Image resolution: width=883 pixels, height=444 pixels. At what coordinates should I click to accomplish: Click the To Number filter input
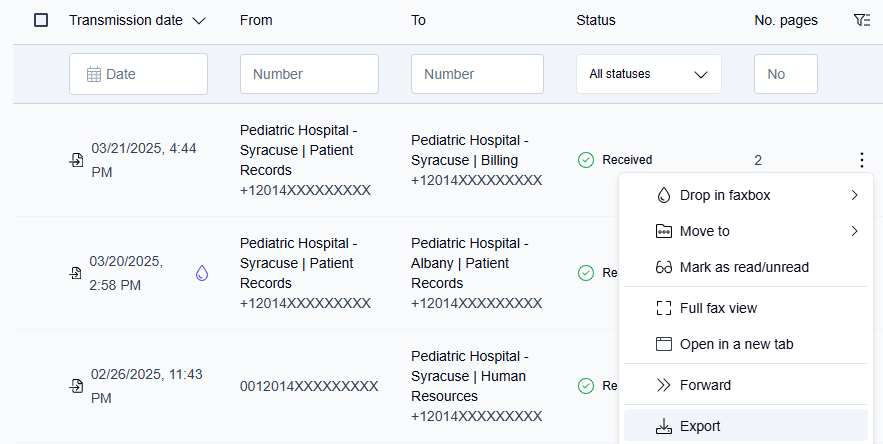pyautogui.click(x=477, y=74)
